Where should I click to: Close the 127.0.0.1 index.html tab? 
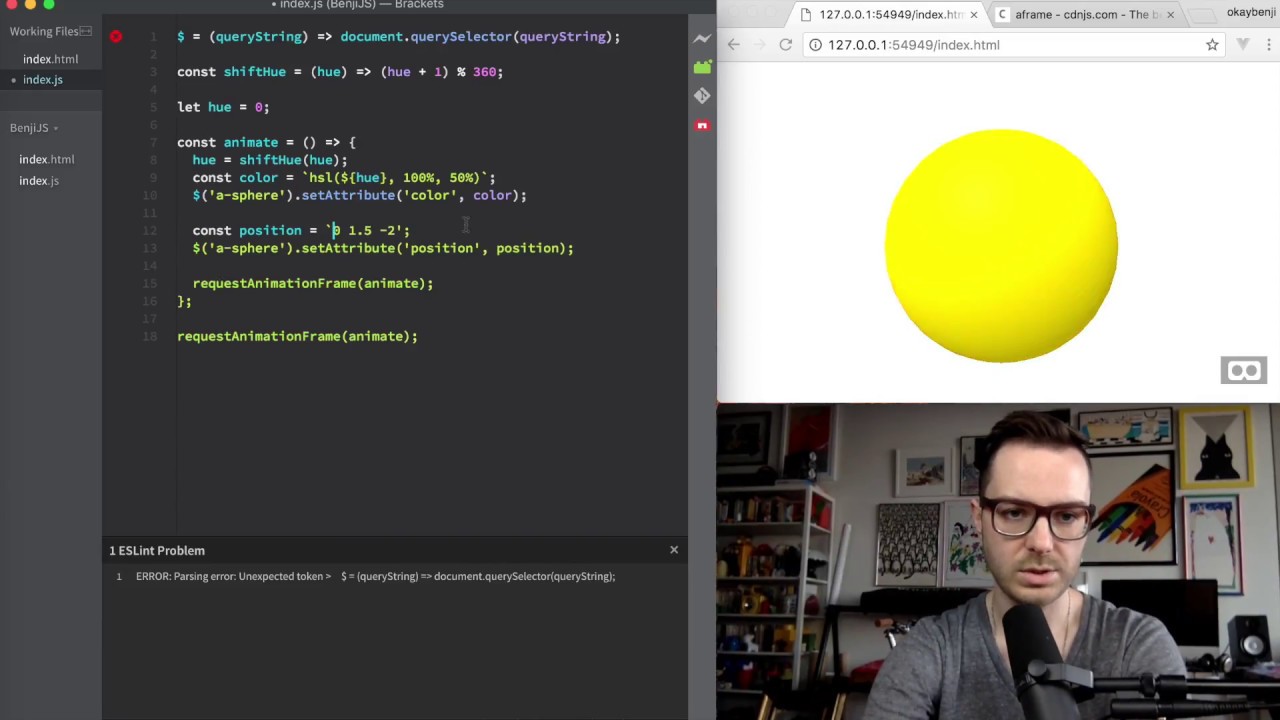(974, 15)
